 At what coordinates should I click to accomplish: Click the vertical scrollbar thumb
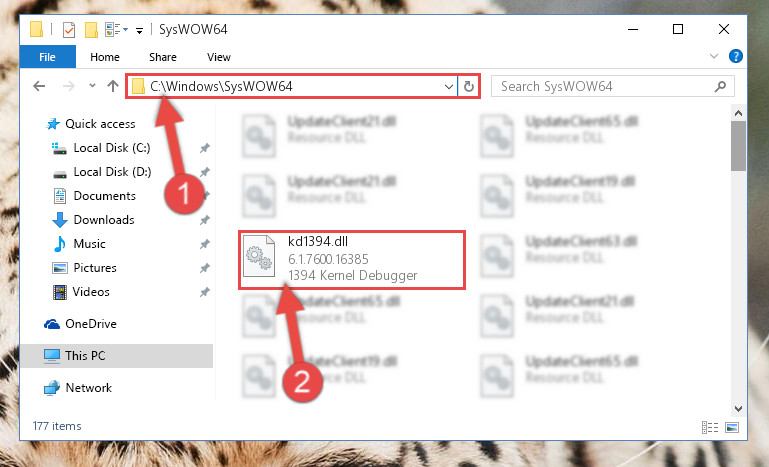coord(738,146)
